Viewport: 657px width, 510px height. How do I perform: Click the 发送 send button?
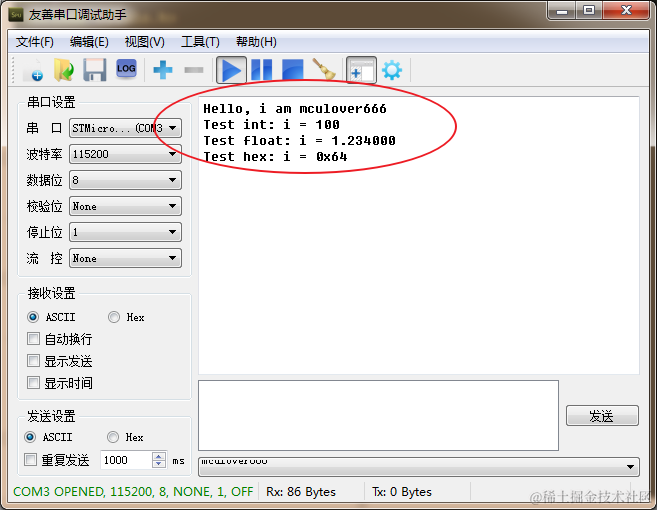point(602,416)
